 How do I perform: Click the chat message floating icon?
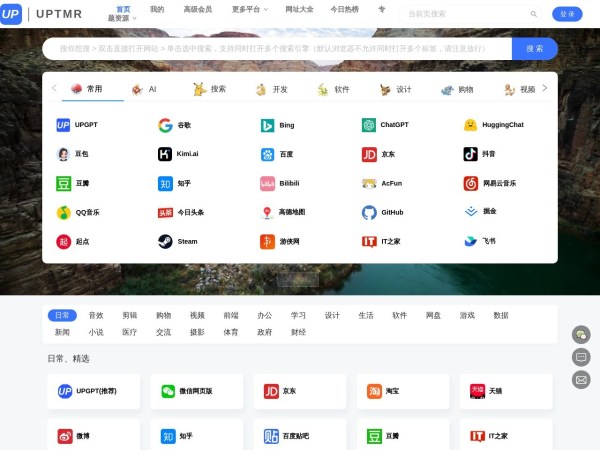[x=581, y=357]
